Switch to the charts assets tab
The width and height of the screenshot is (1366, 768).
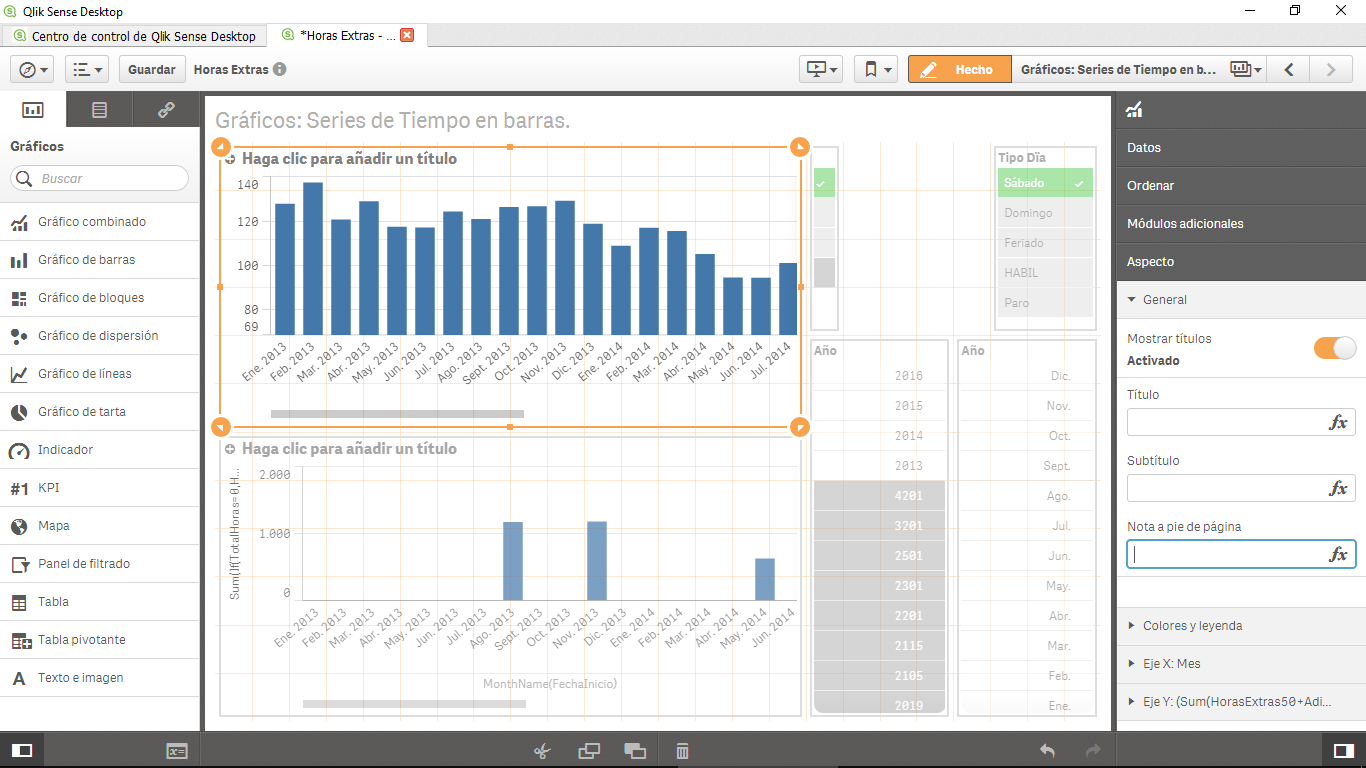tap(33, 110)
